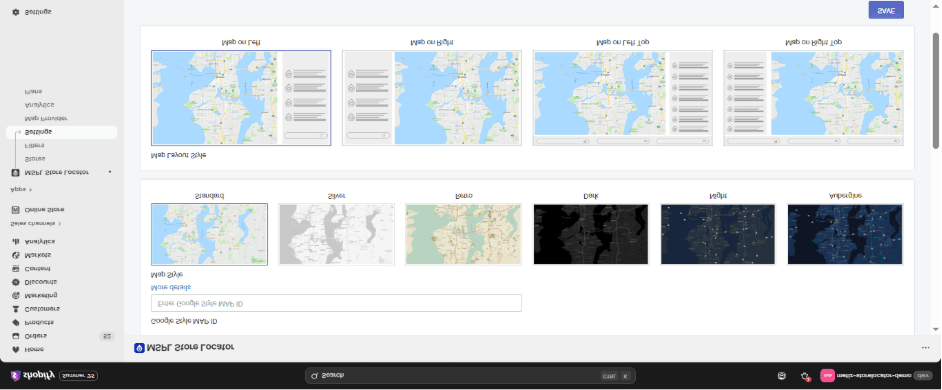The height and width of the screenshot is (390, 942).
Task: Open the More details link
Action: pos(171,287)
